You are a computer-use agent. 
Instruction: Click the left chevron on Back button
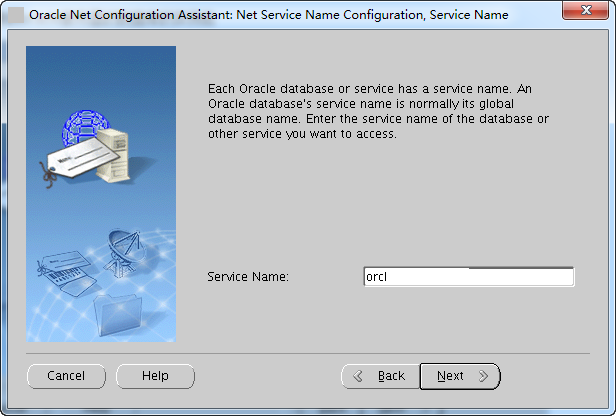(x=358, y=376)
